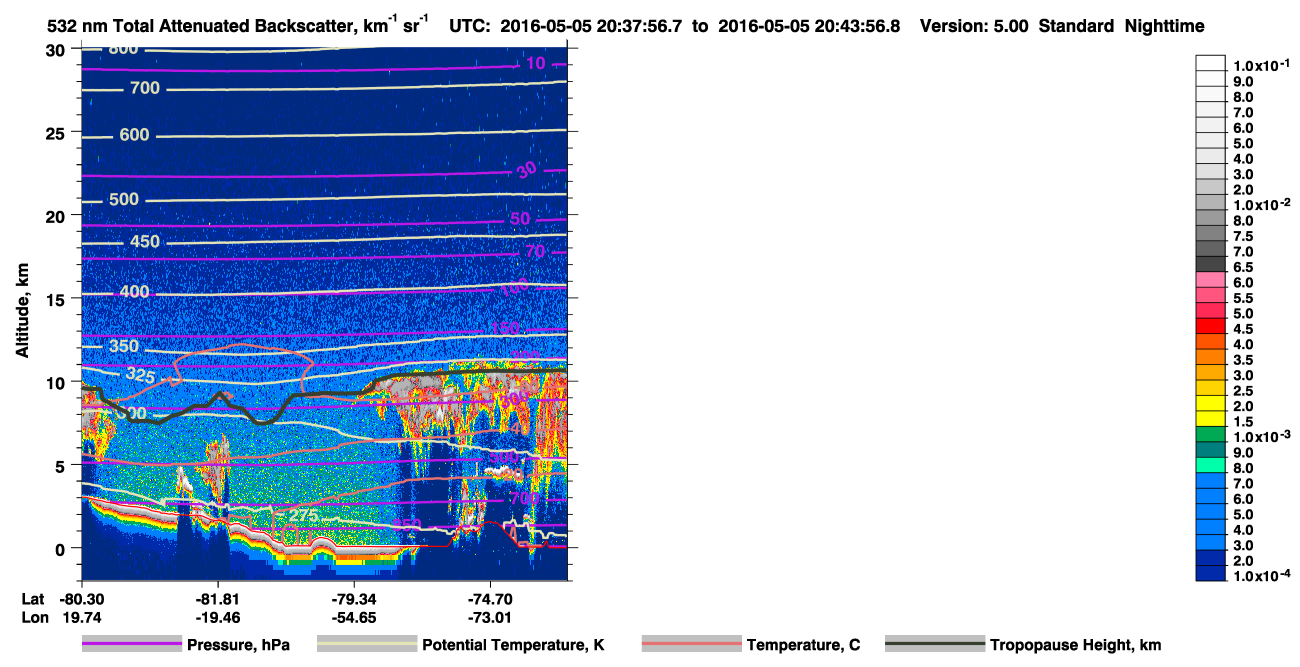Click the longitude value '-54.65'
Image resolution: width=1300 pixels, height=667 pixels.
pyautogui.click(x=354, y=618)
